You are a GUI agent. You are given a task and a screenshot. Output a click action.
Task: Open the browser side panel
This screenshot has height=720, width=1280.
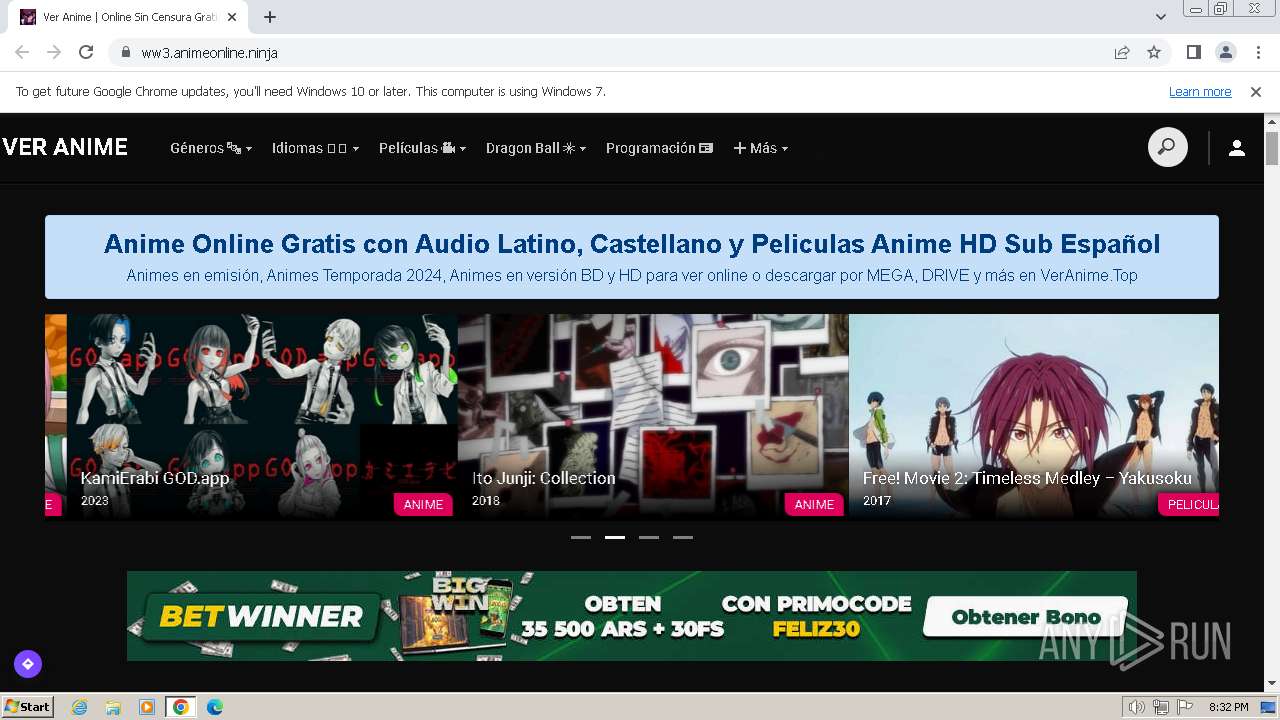pos(1193,52)
